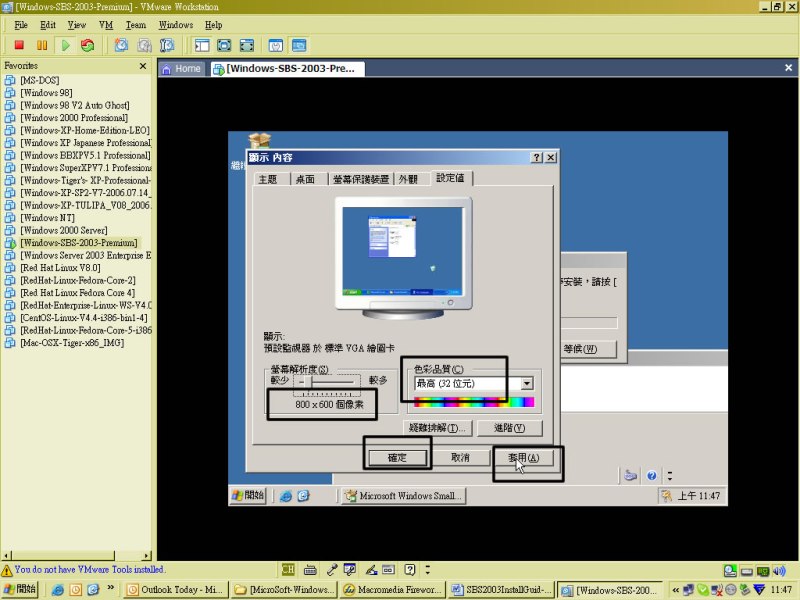
Task: Switch to summary view toolbar icon
Action: click(276, 45)
